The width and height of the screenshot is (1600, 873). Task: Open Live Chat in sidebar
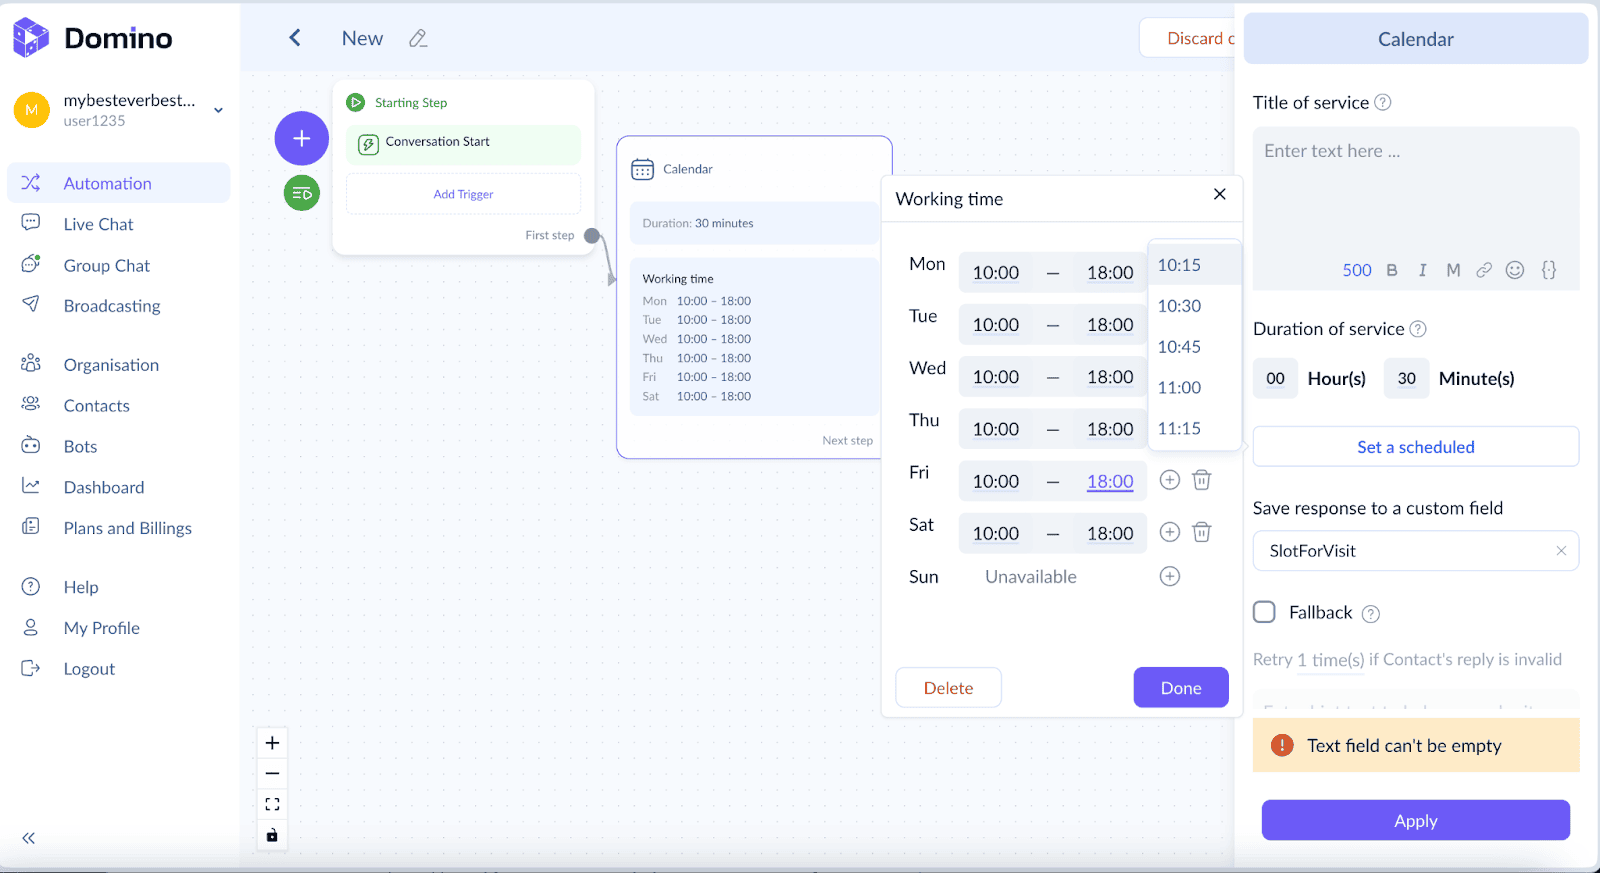click(98, 224)
